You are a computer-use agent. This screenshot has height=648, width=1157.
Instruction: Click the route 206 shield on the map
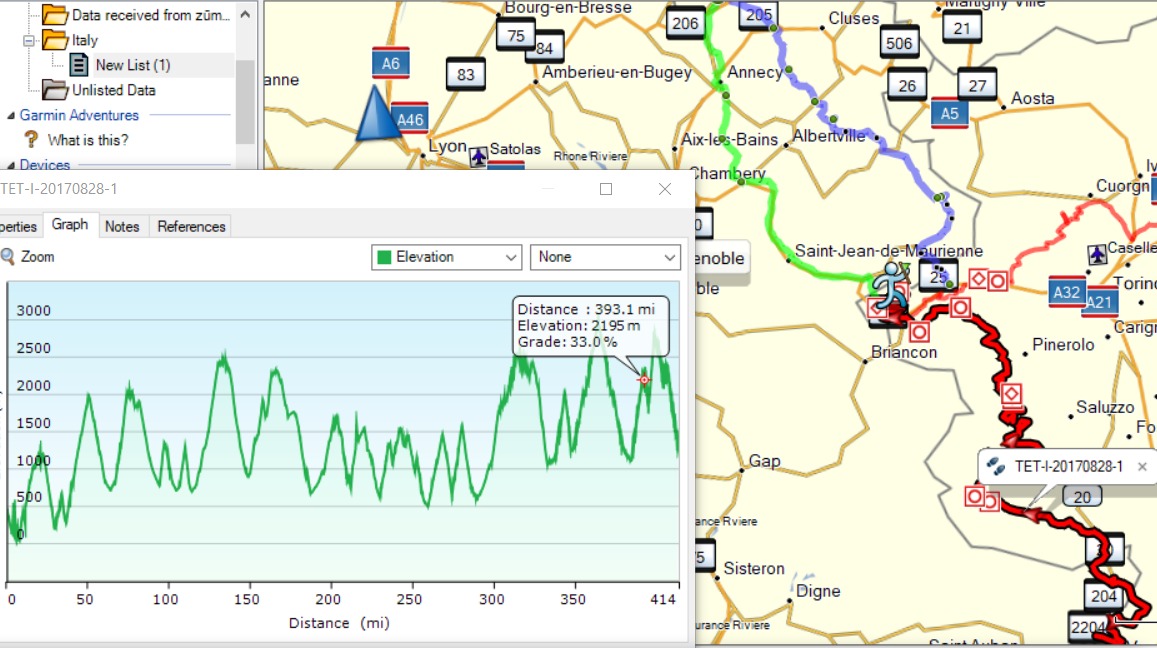click(685, 24)
